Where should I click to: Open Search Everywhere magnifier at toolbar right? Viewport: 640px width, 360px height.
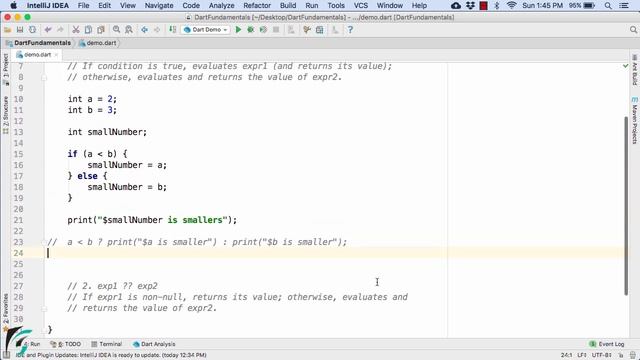tap(633, 30)
